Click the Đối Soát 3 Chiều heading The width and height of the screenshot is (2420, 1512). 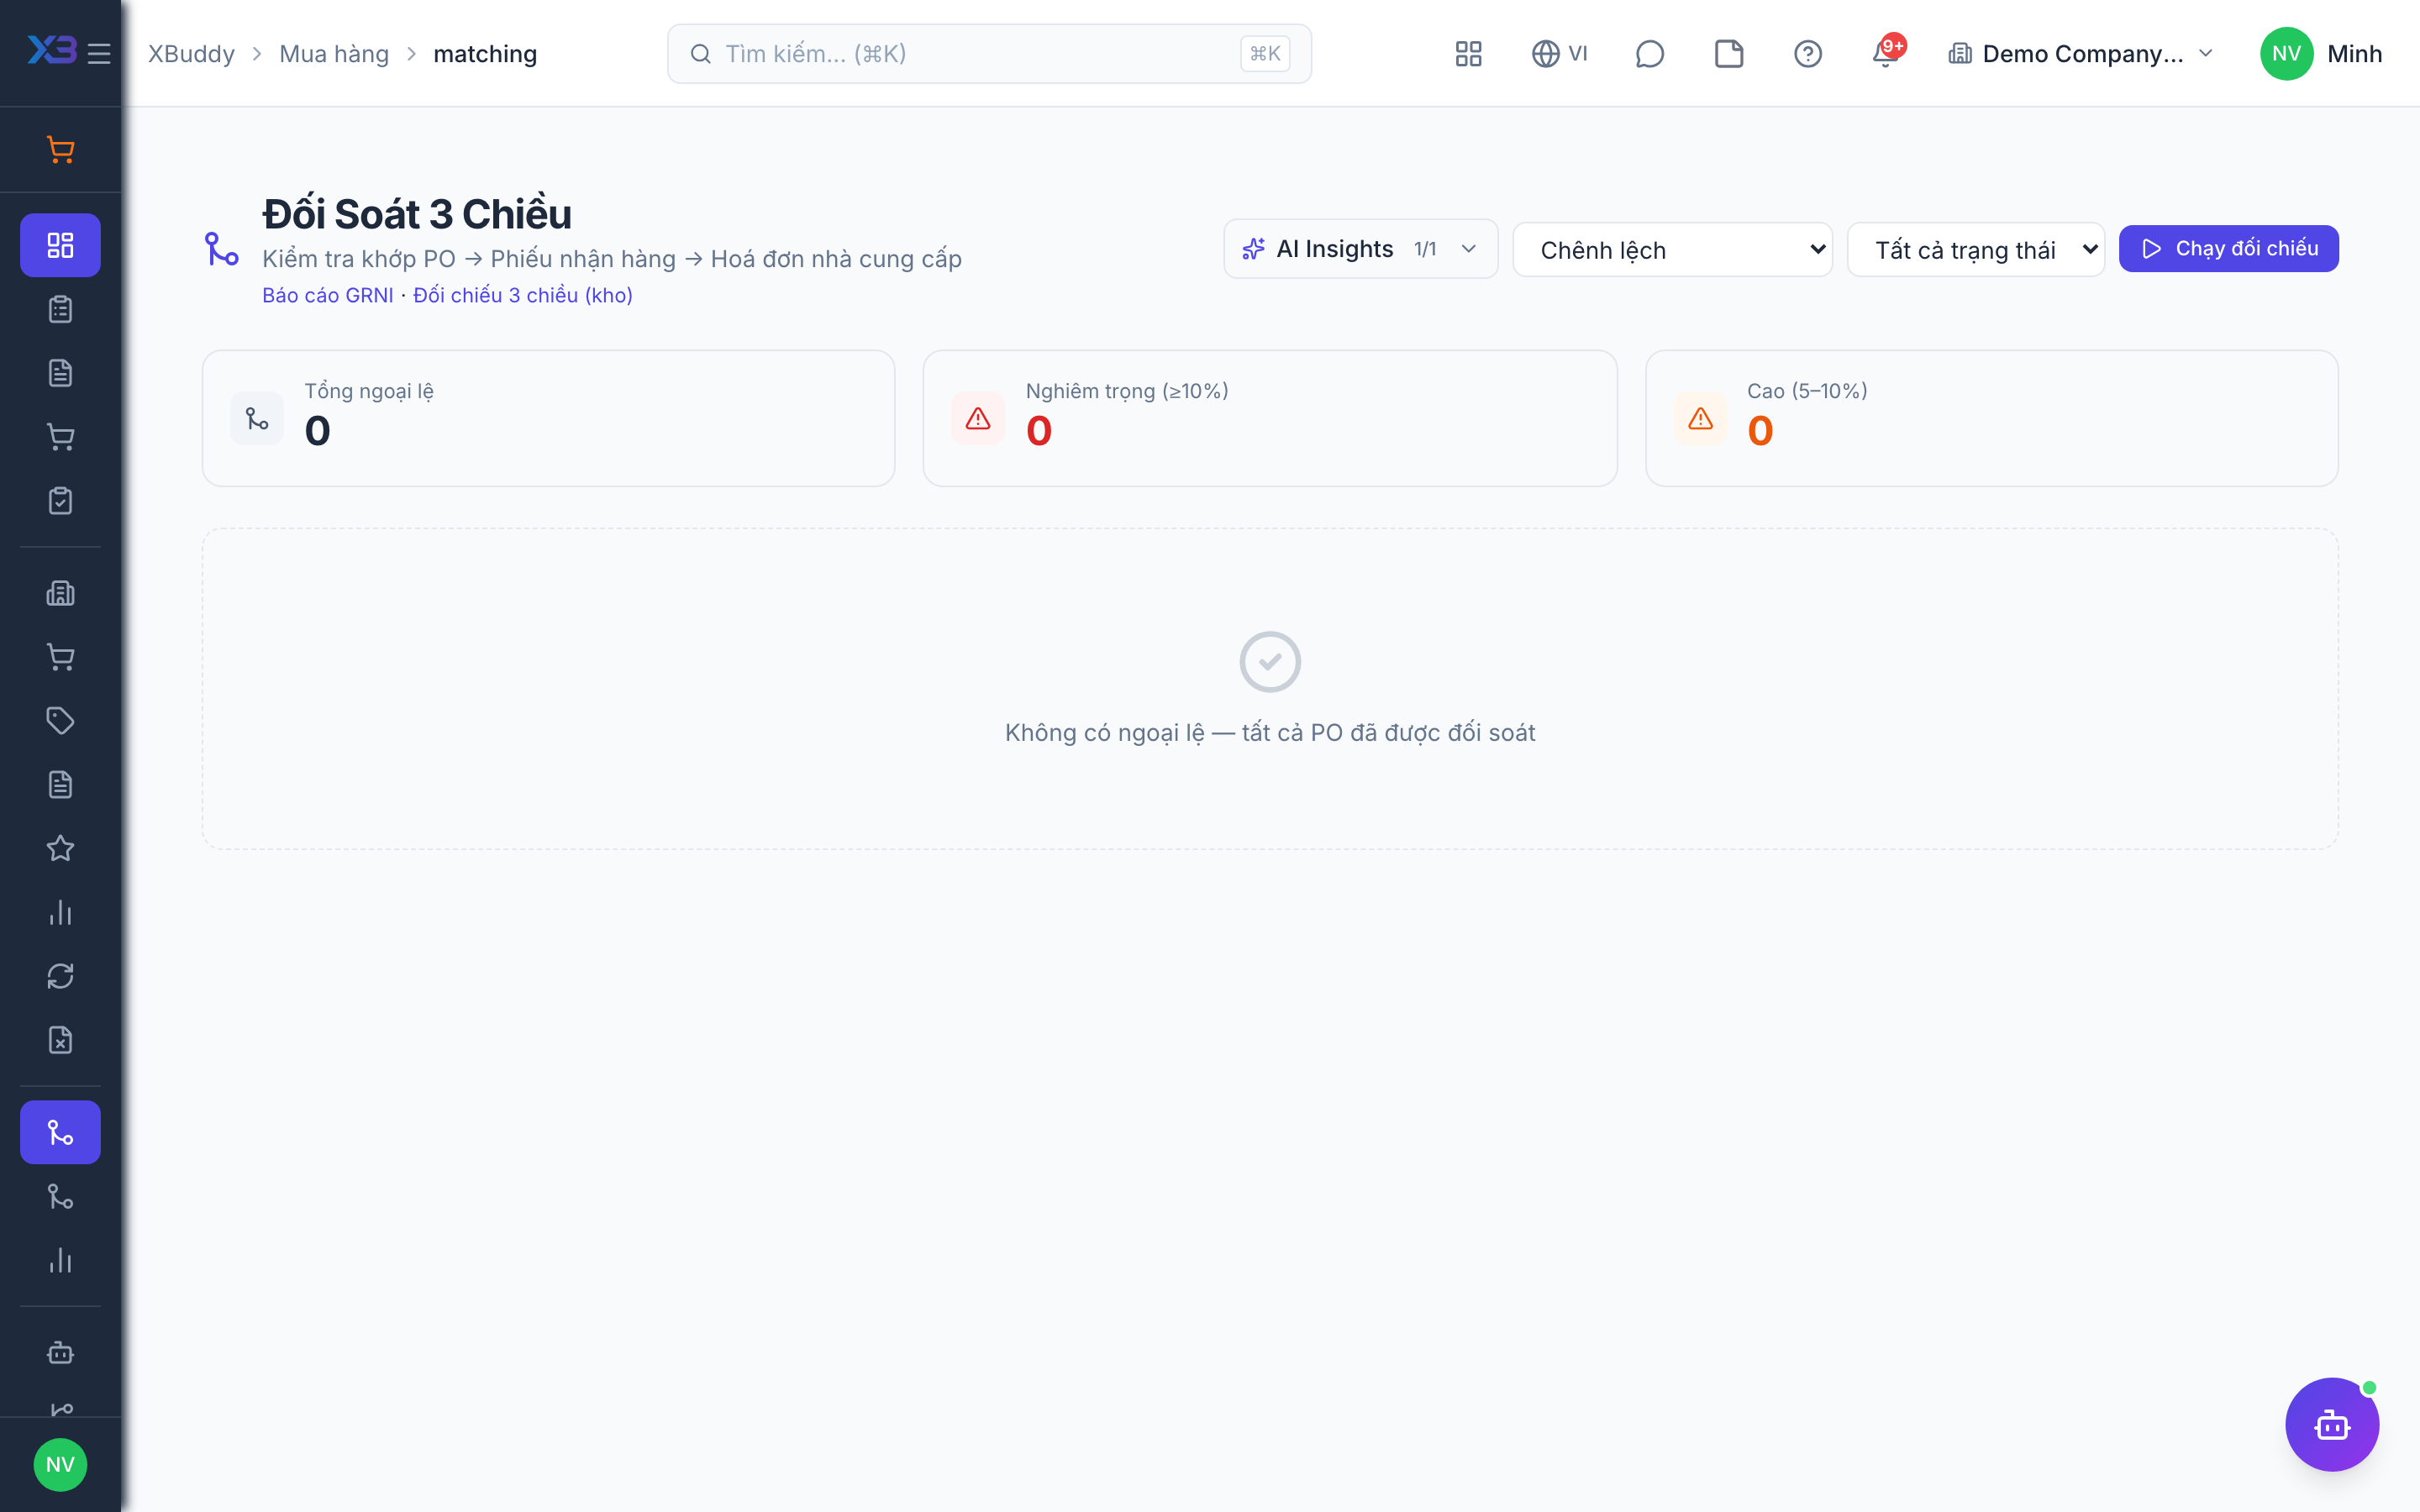(417, 214)
